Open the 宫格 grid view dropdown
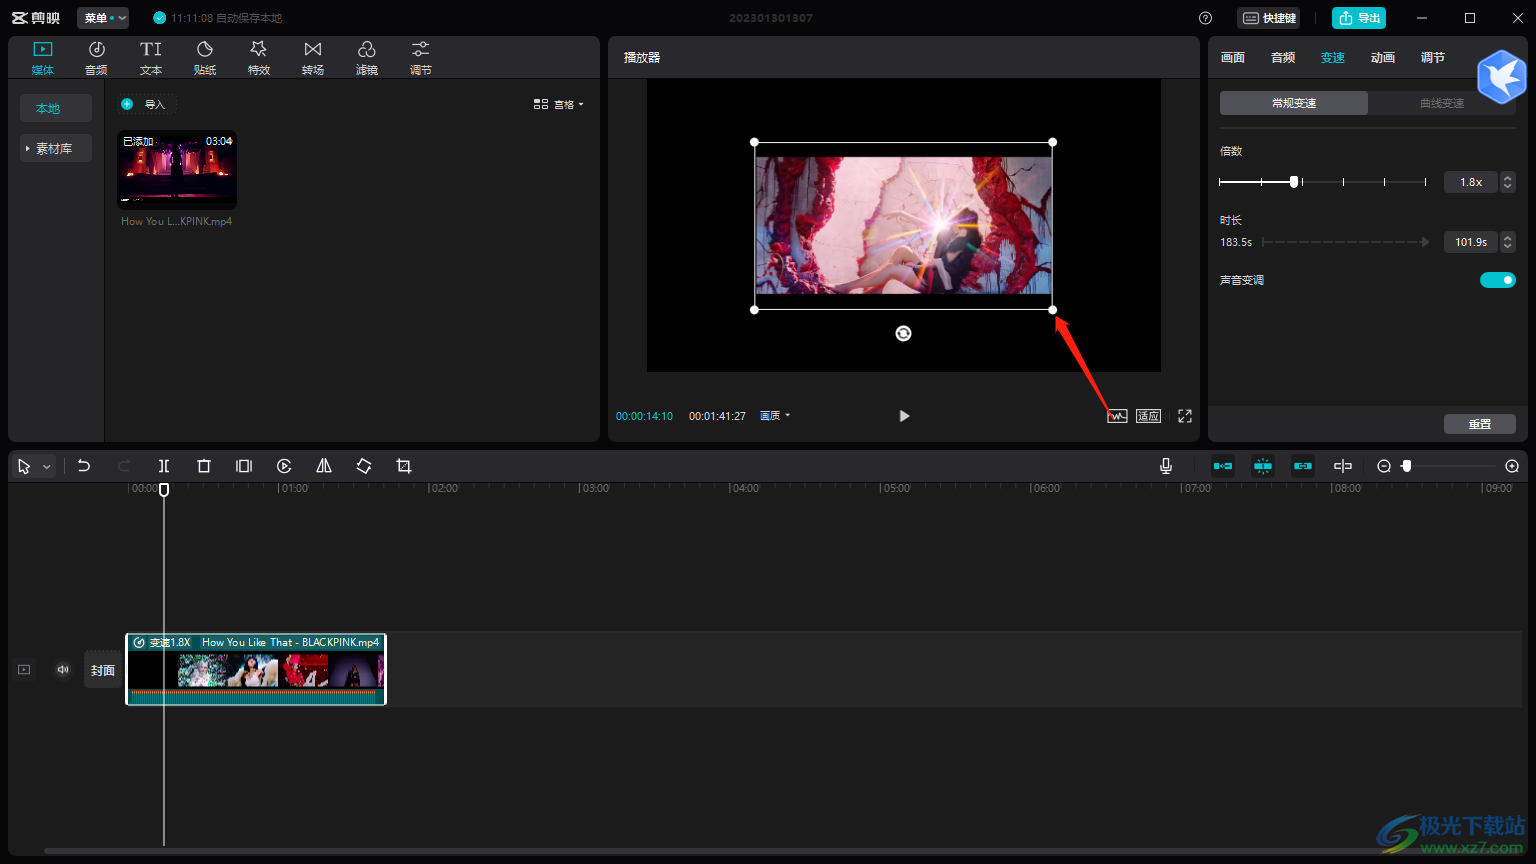The image size is (1536, 864). (559, 104)
